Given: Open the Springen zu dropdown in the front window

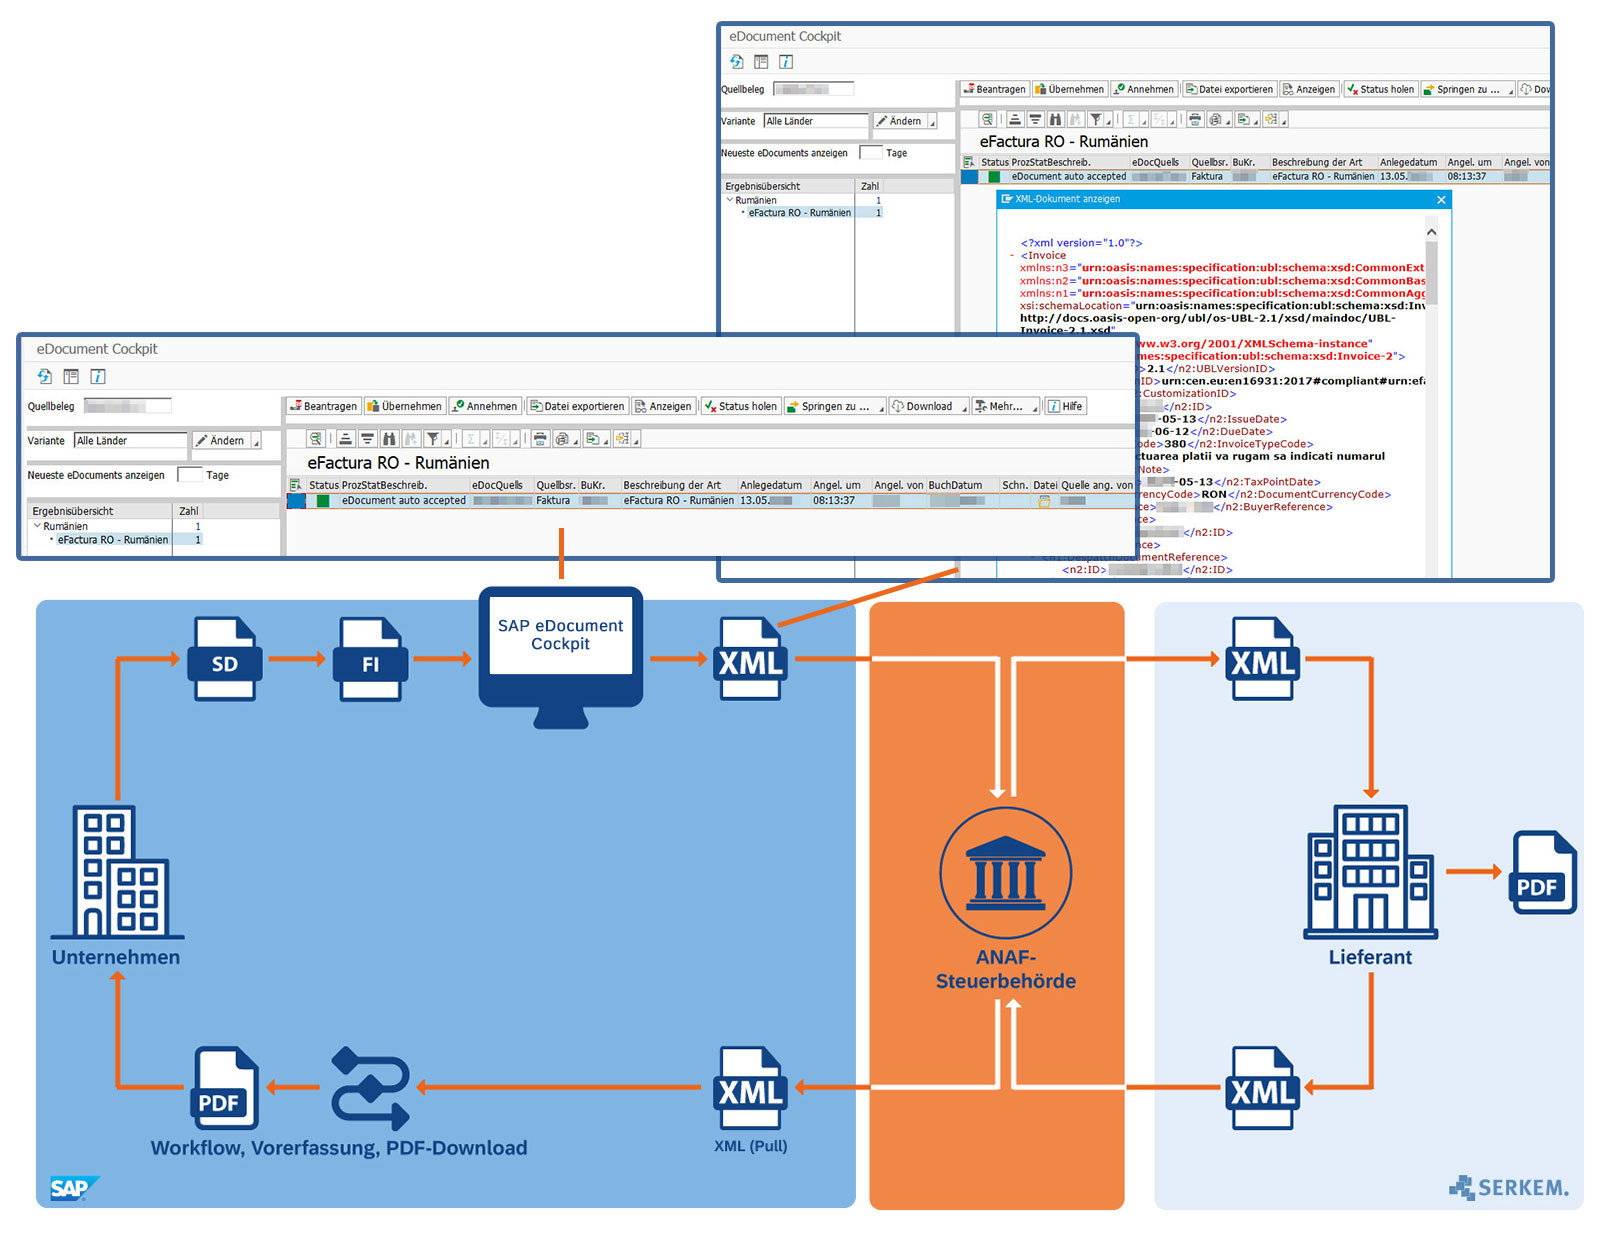Looking at the screenshot, I should pyautogui.click(x=834, y=407).
